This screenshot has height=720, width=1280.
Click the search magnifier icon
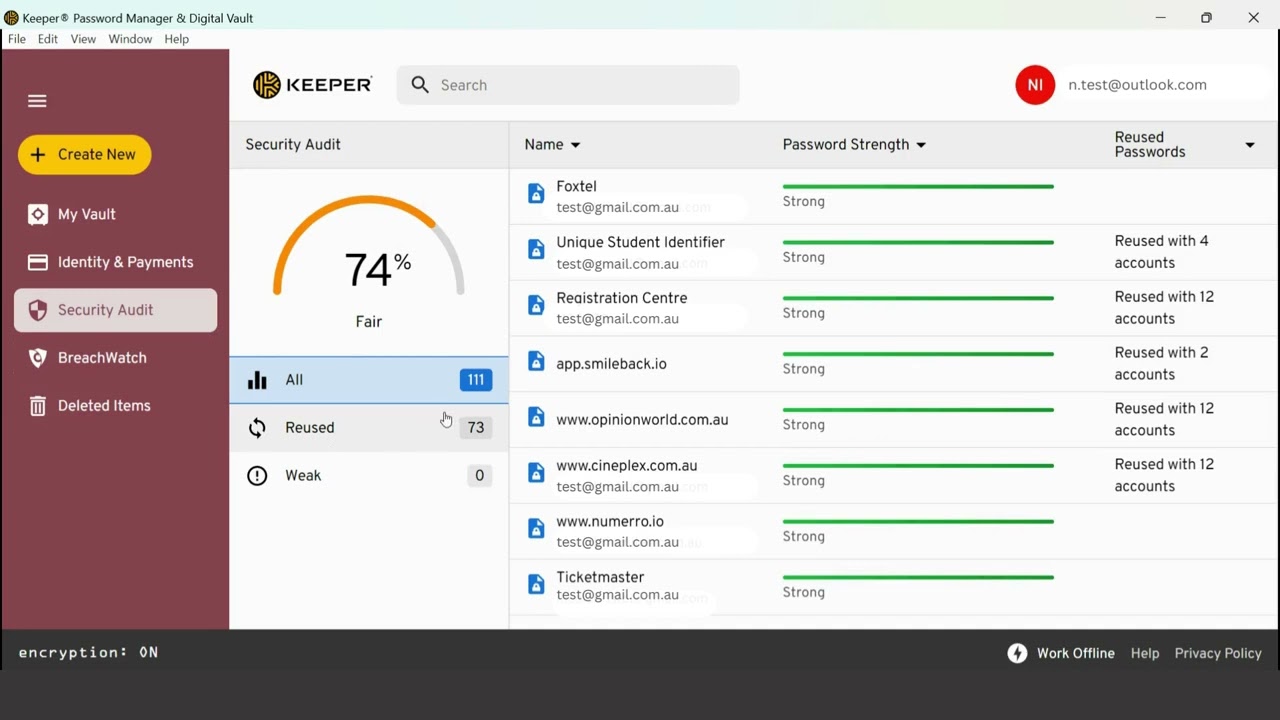point(420,85)
